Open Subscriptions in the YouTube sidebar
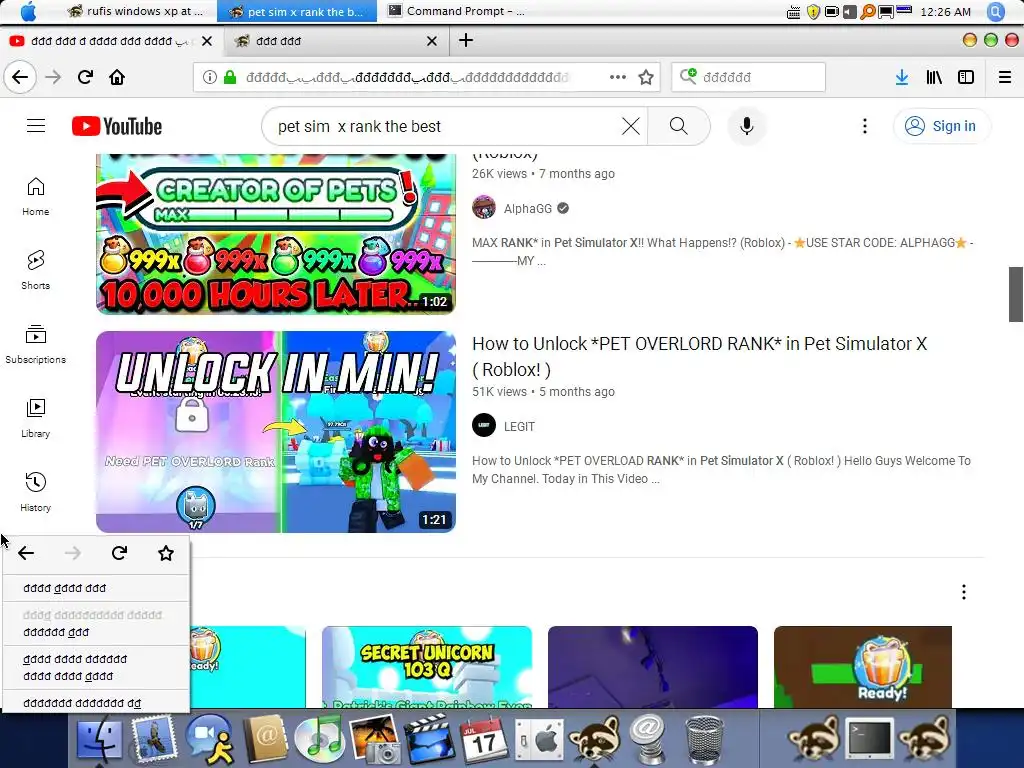This screenshot has height=768, width=1024. 35,344
